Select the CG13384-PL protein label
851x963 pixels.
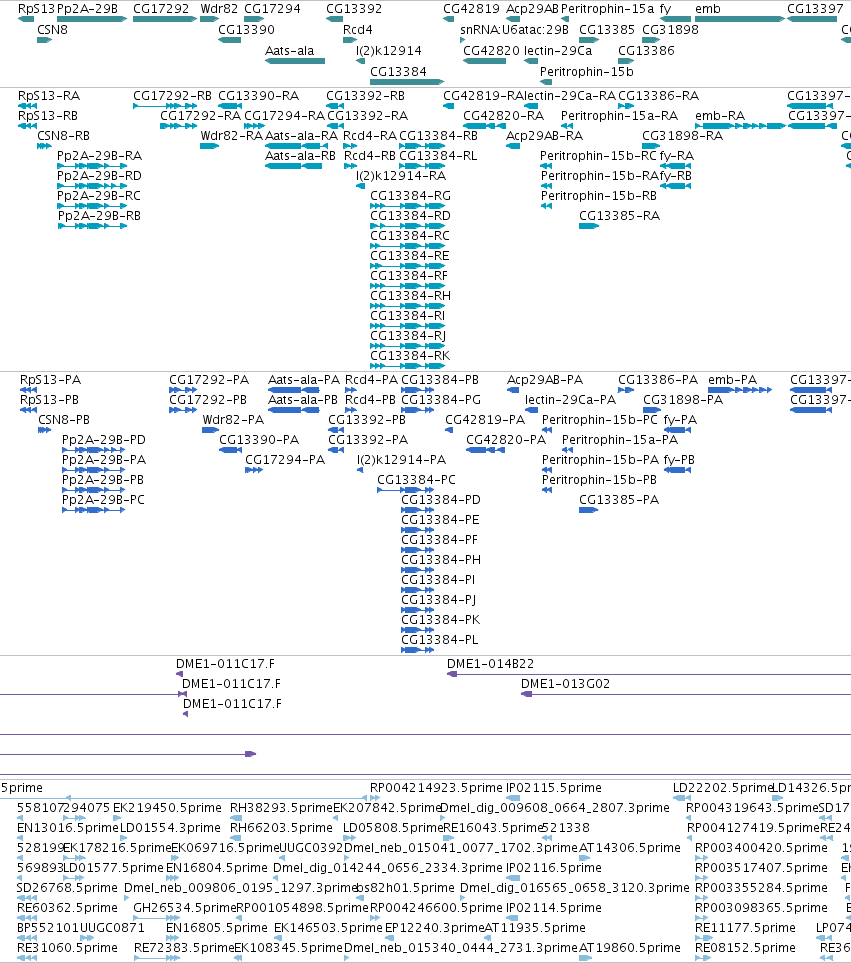pos(440,640)
